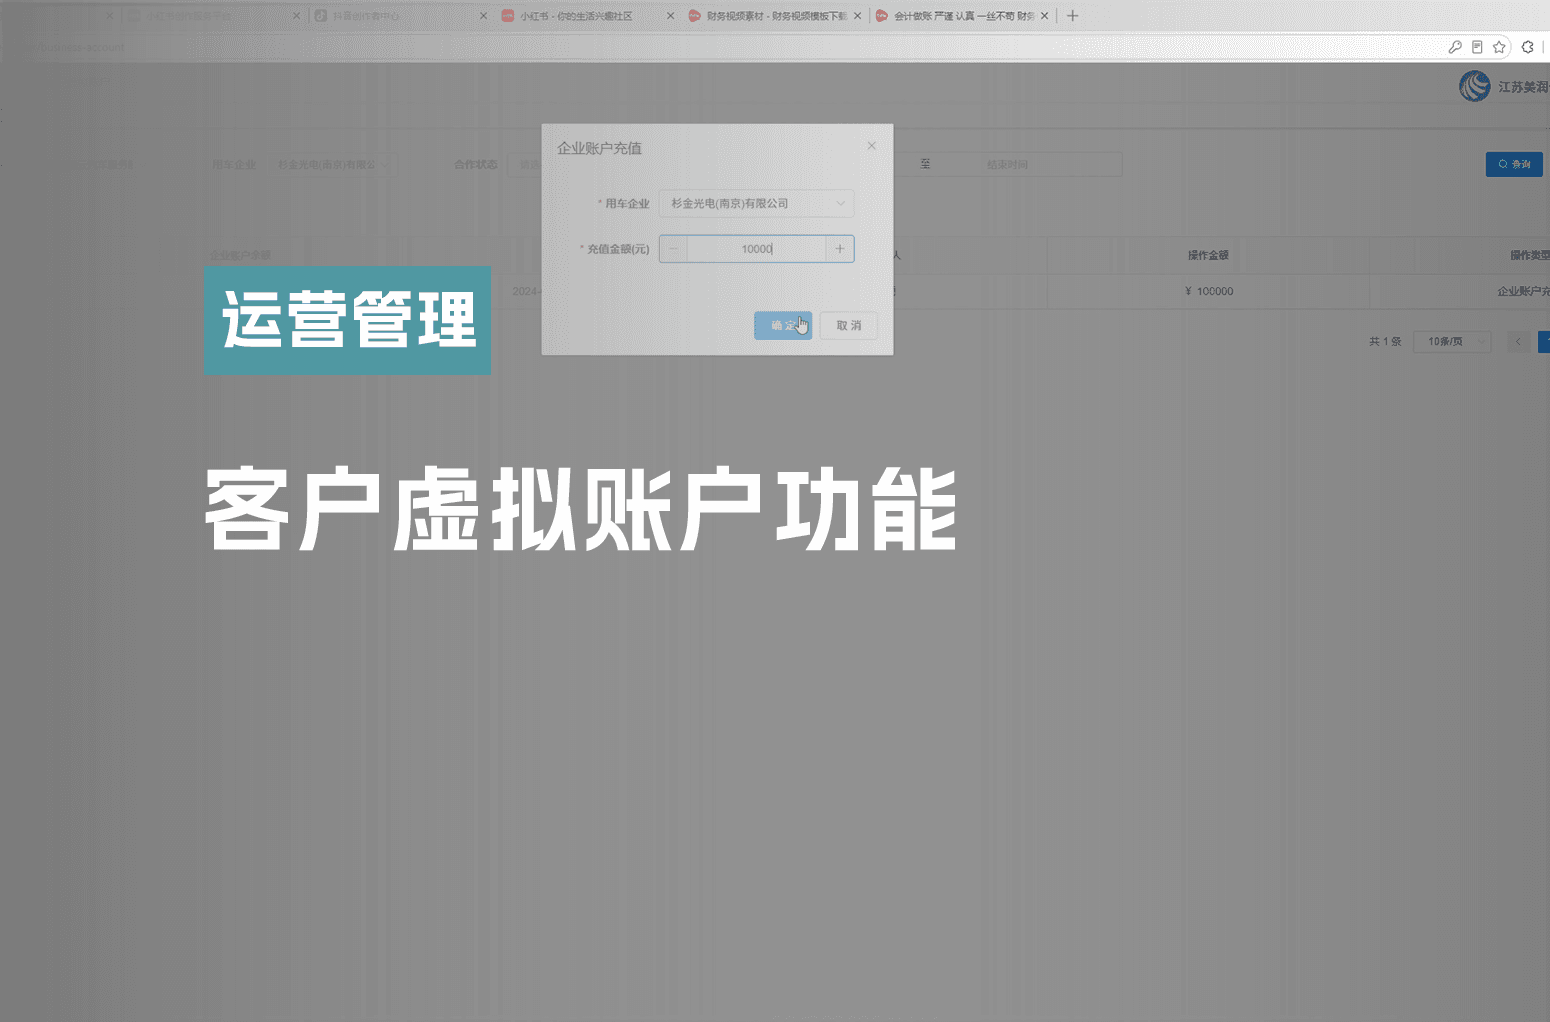Close the 小红书 tab
Screen dimensions: 1550x1022
(x=670, y=16)
